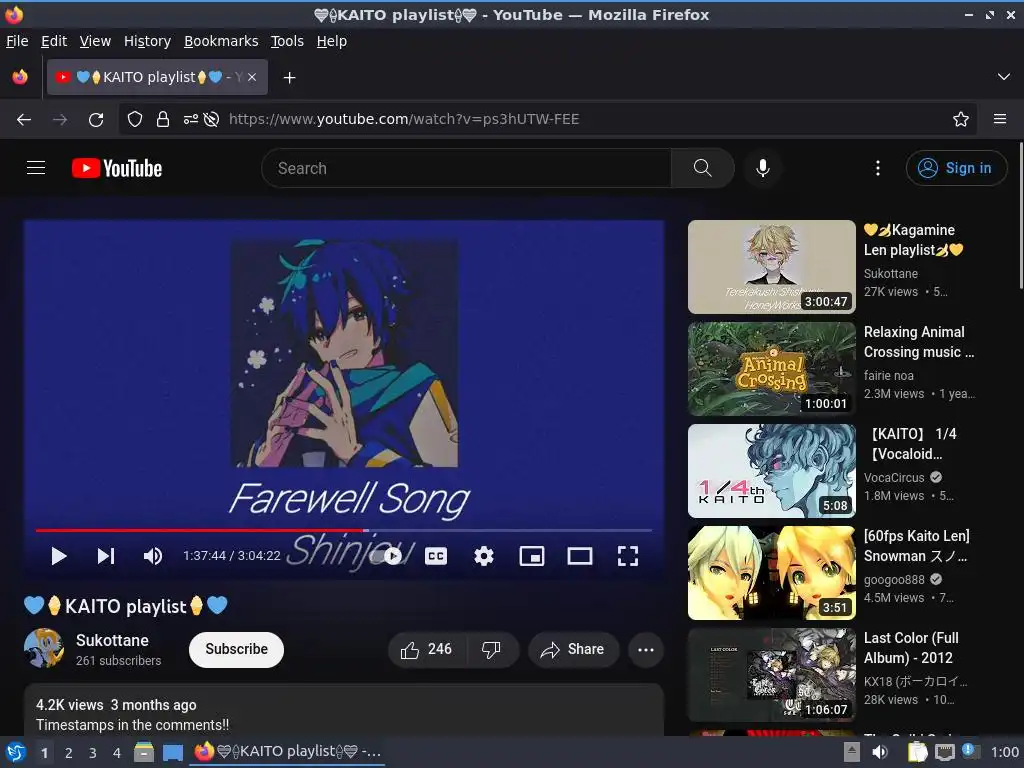Screen dimensions: 1024x768
Task: Seek on the red video progress bar
Action: [344, 530]
